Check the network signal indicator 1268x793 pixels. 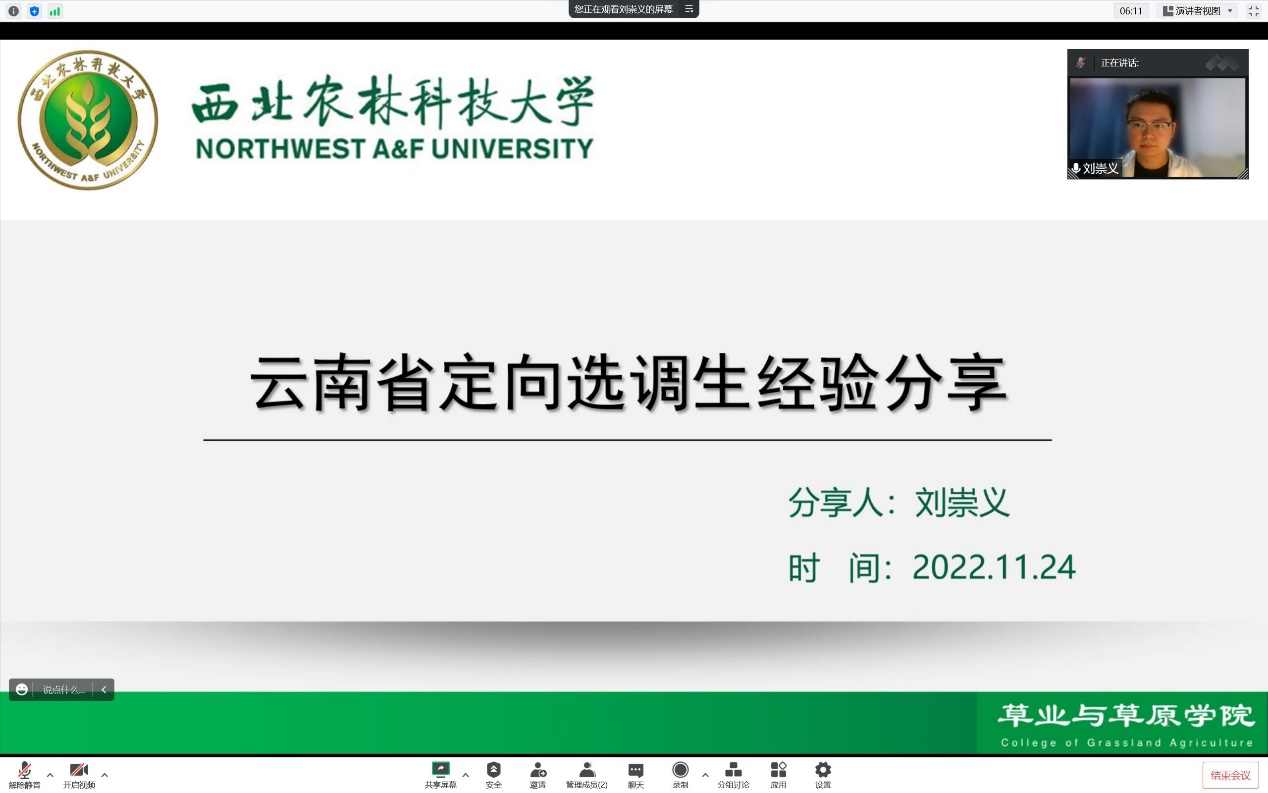[x=55, y=11]
